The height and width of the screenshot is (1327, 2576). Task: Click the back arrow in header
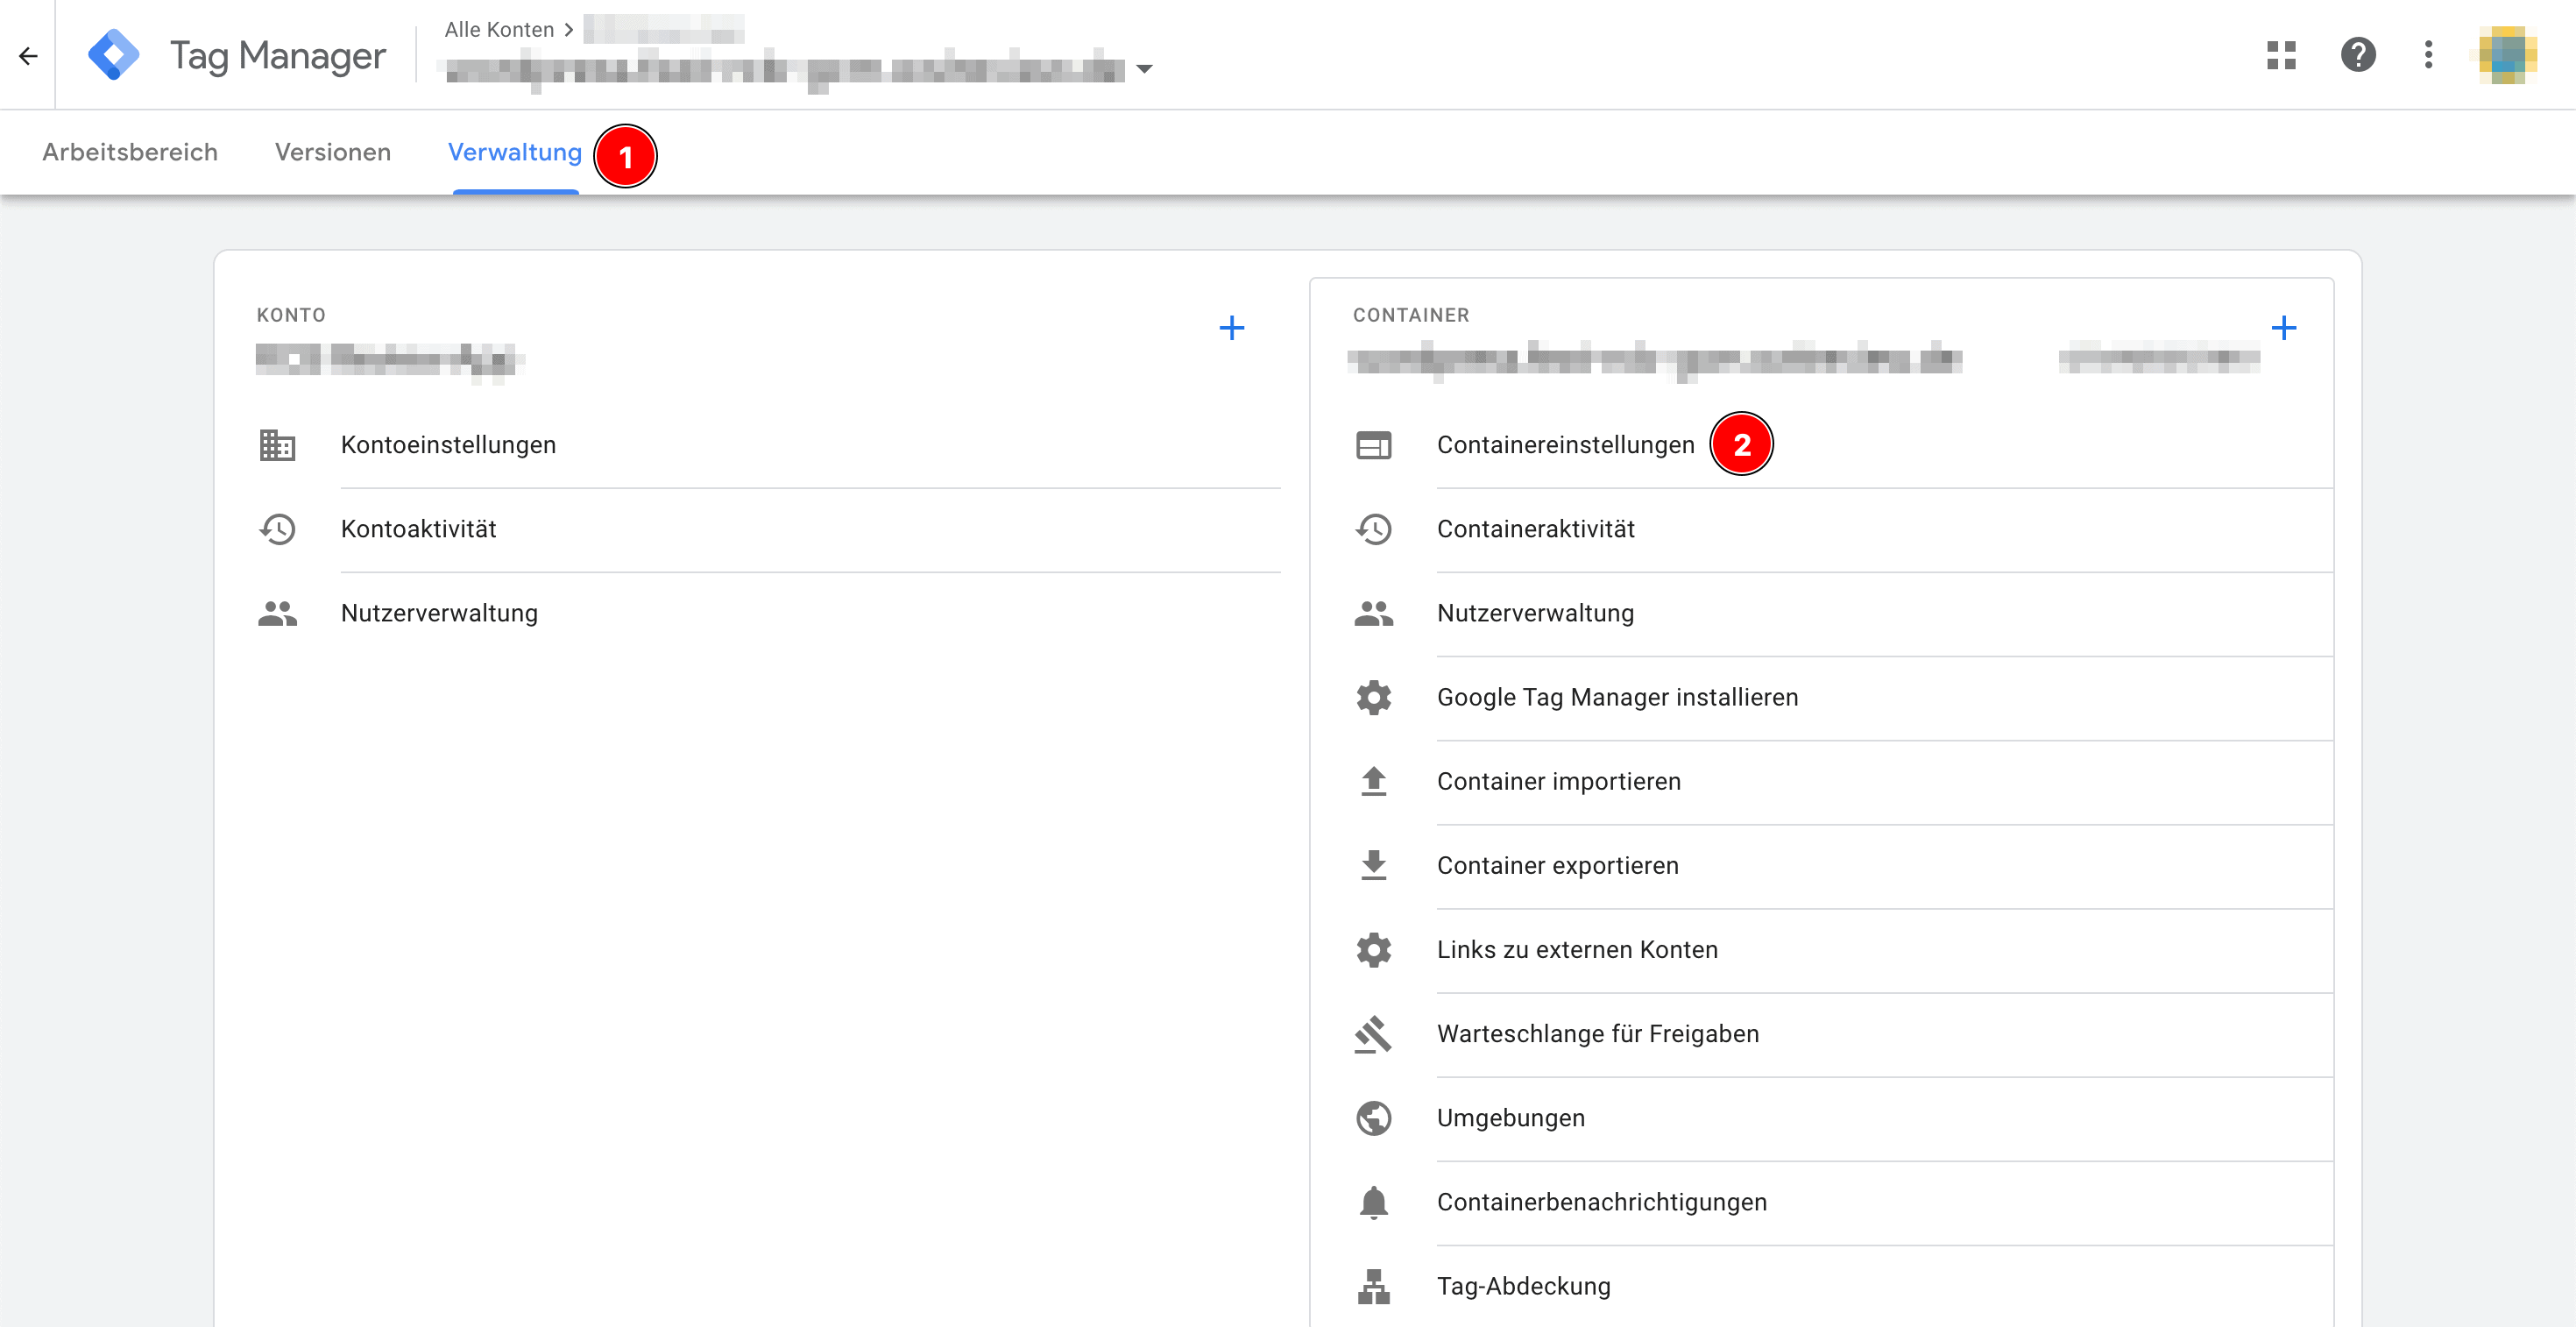click(28, 56)
